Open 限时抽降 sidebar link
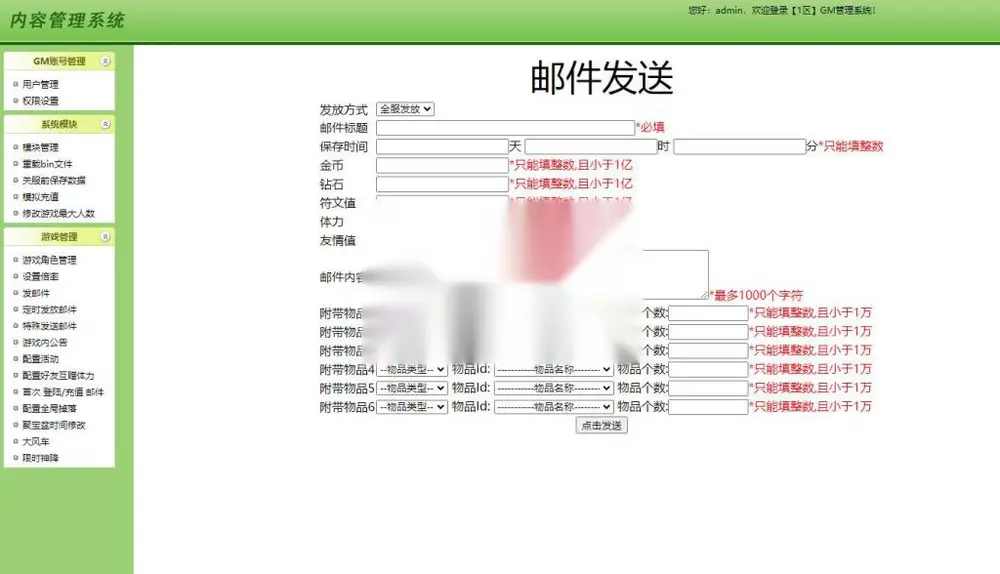Viewport: 1000px width, 574px height. 40,458
